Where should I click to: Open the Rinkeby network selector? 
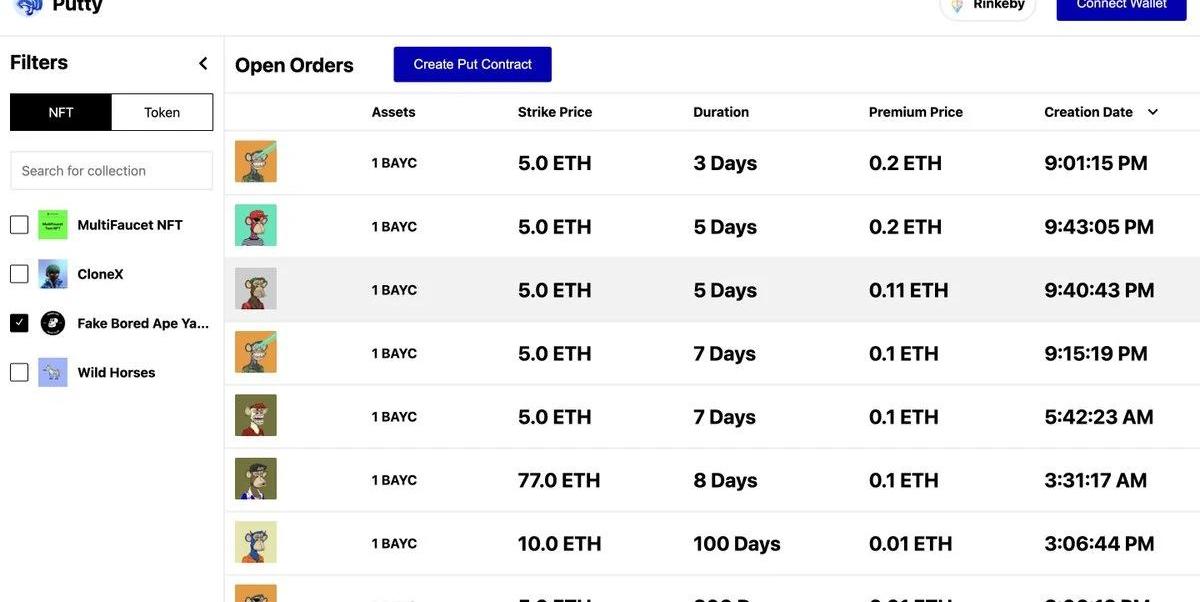(988, 6)
